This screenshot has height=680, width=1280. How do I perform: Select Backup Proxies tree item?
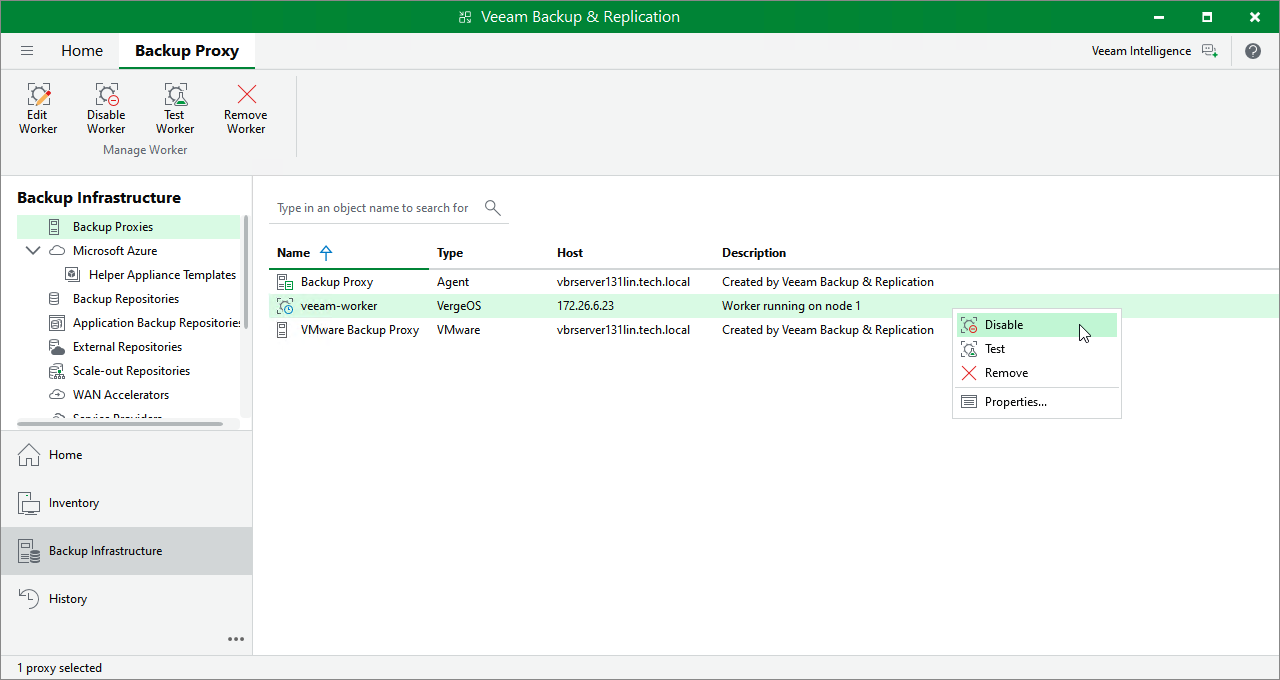coord(128,227)
